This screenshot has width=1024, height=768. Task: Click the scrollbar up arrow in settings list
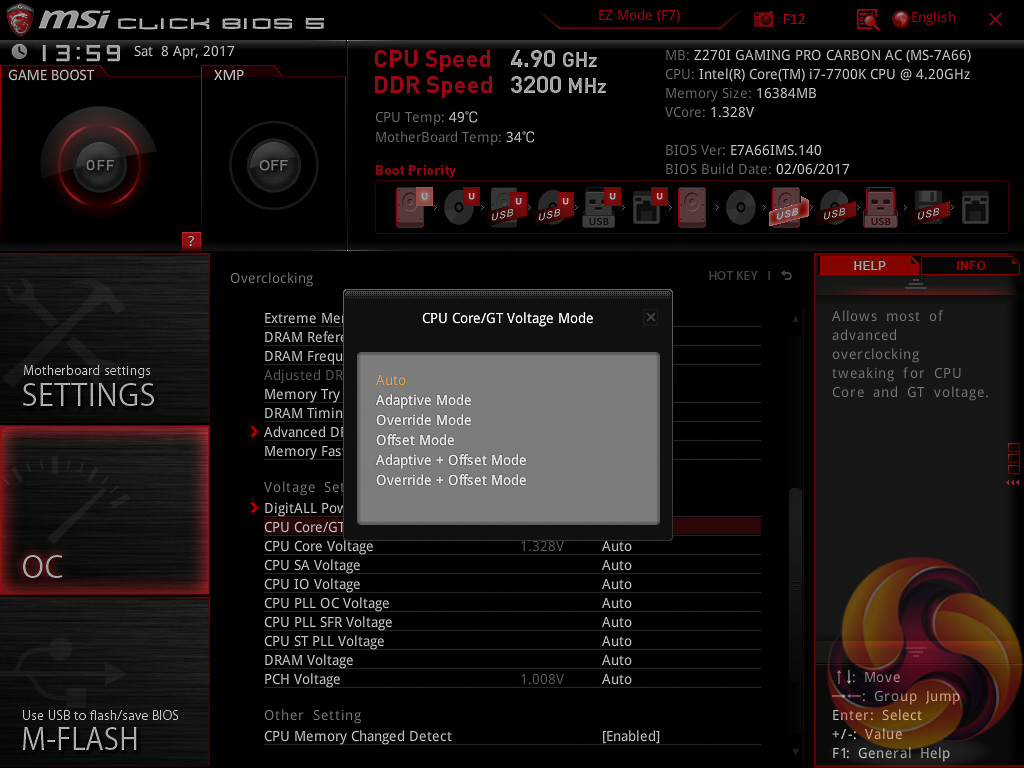[x=795, y=319]
